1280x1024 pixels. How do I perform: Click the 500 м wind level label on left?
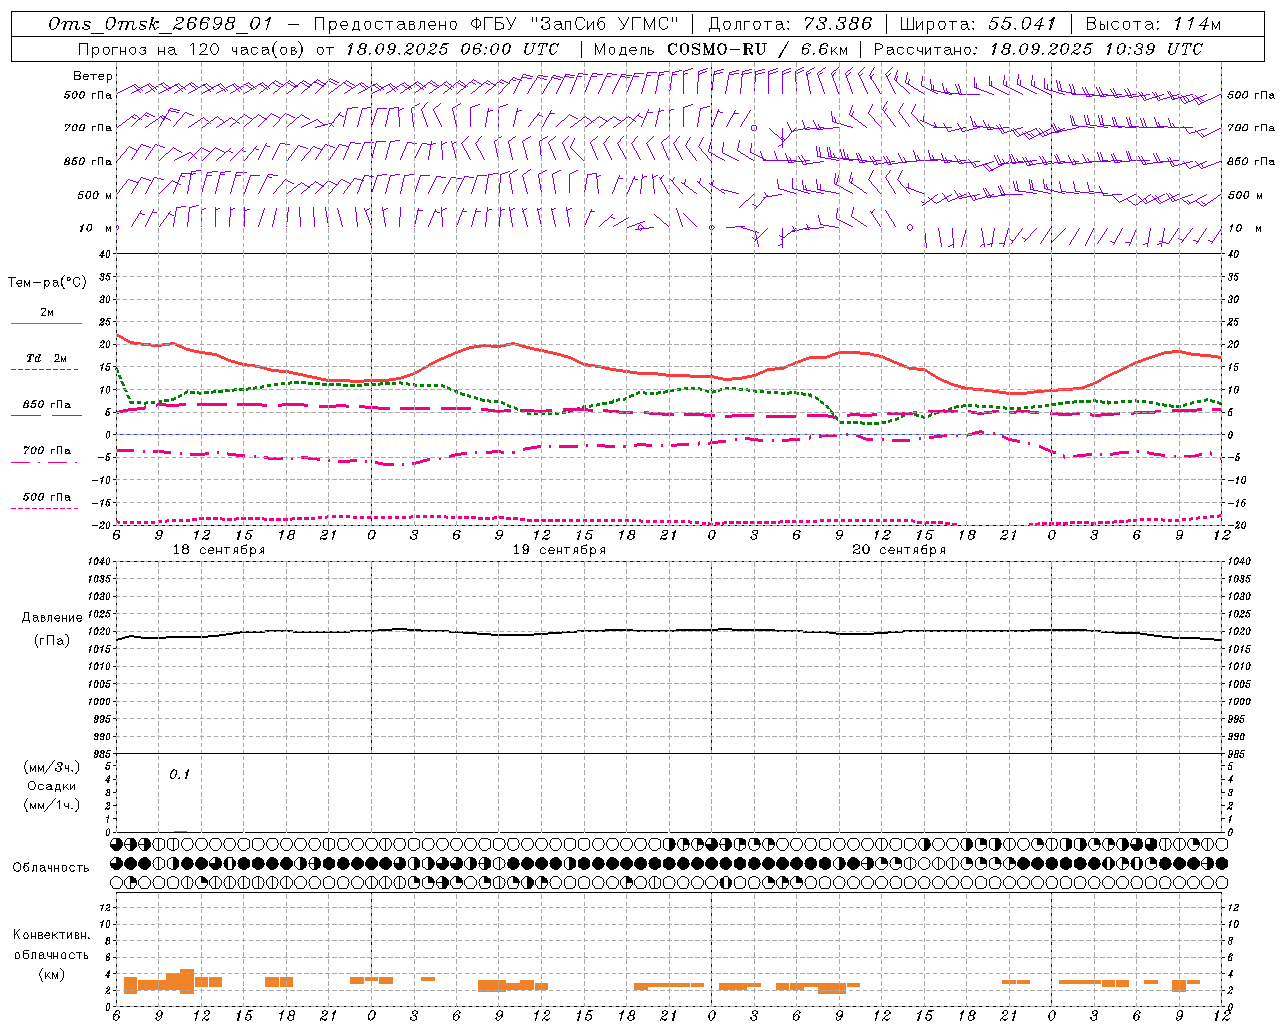95,195
